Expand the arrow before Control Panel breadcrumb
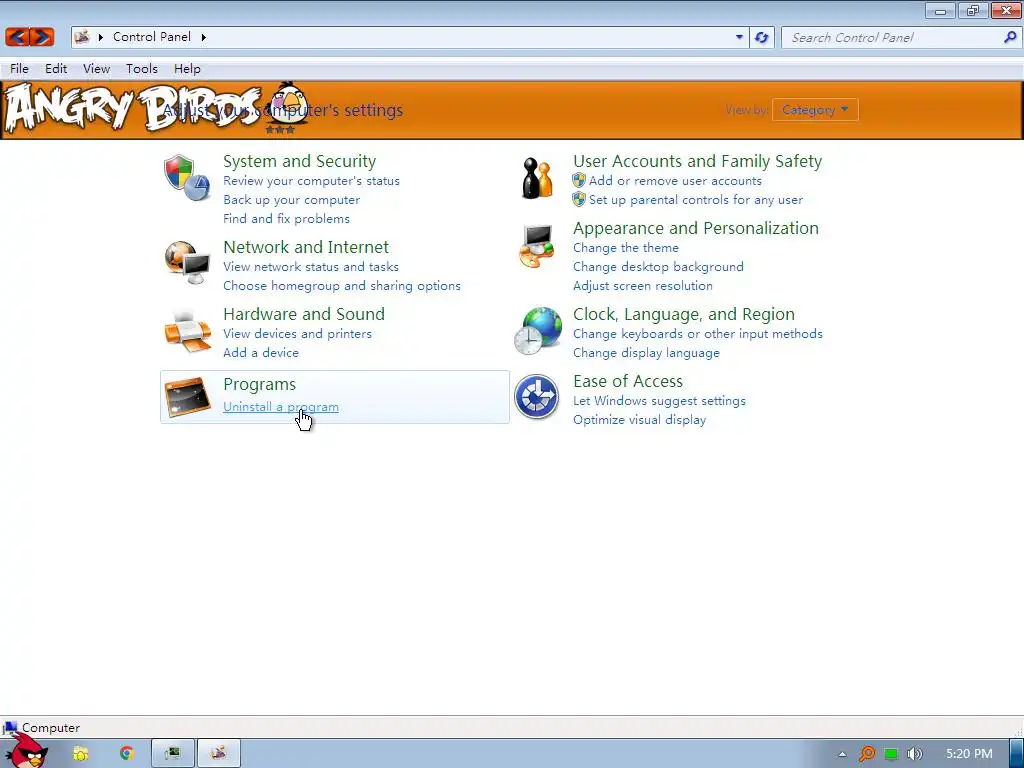1024x768 pixels. (x=101, y=37)
